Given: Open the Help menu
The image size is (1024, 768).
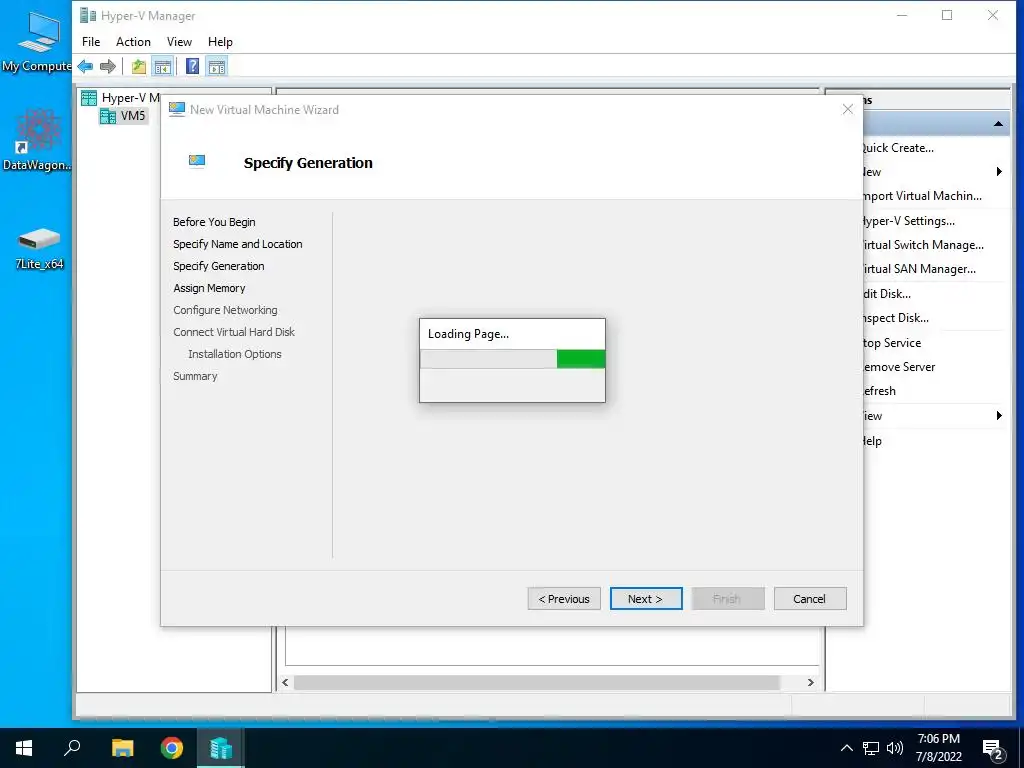Looking at the screenshot, I should click(x=220, y=42).
